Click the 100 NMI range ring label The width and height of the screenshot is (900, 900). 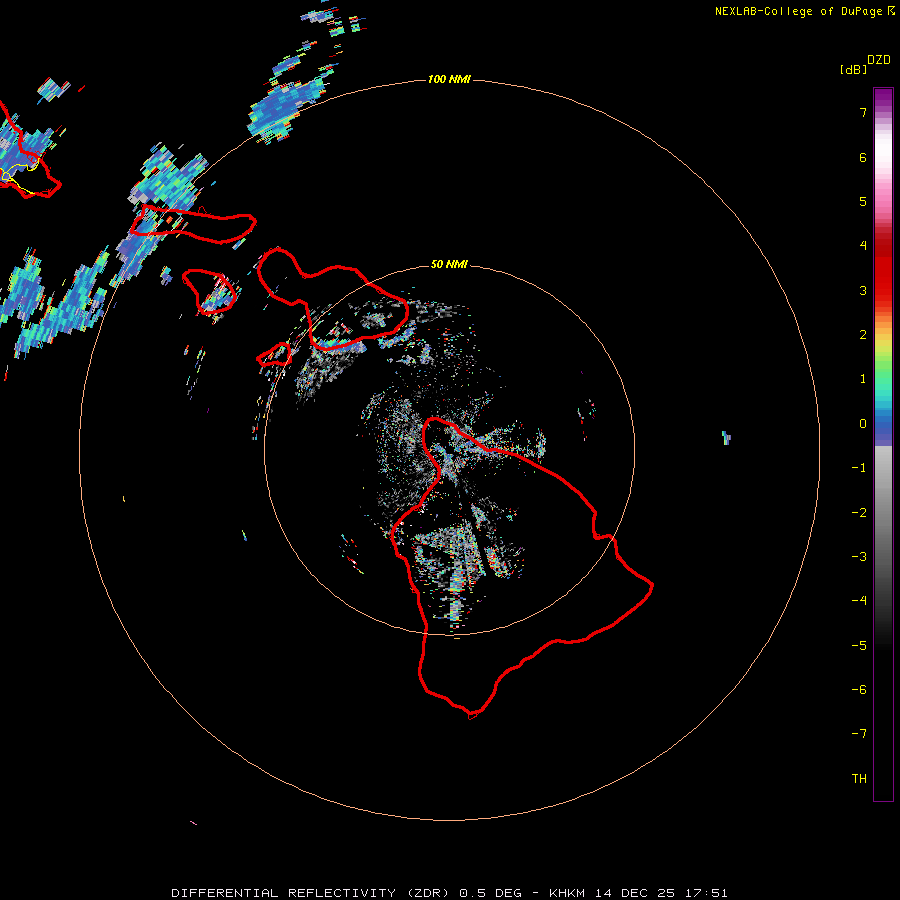click(449, 79)
